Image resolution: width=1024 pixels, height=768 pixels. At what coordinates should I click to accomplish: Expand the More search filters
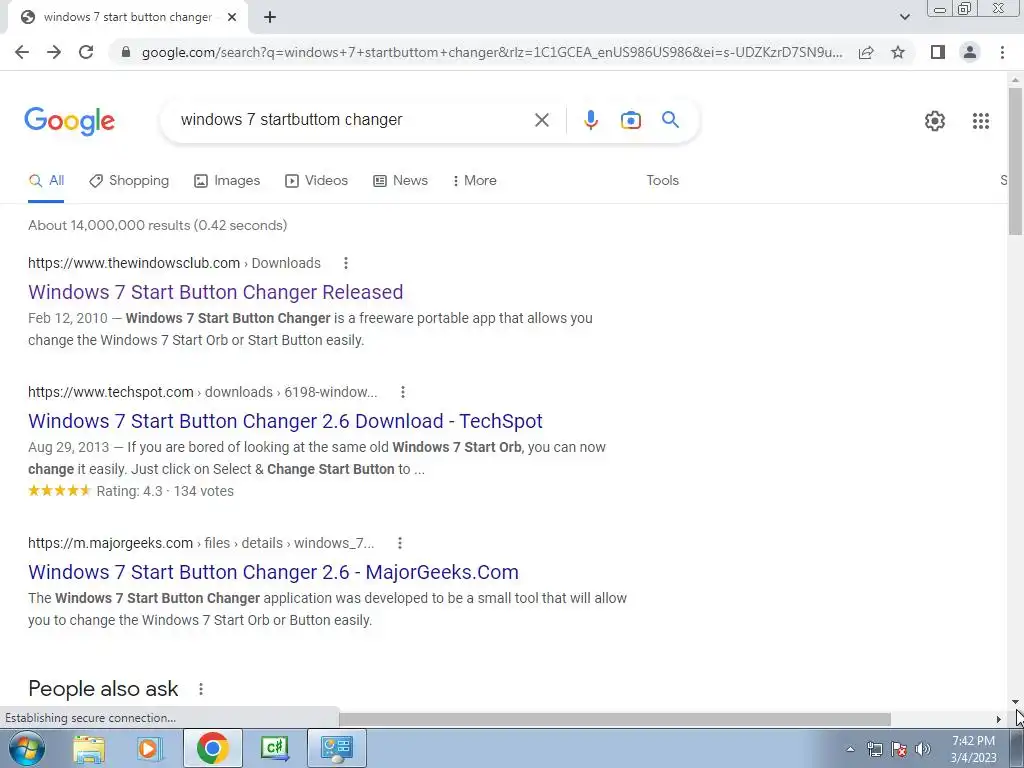click(475, 181)
